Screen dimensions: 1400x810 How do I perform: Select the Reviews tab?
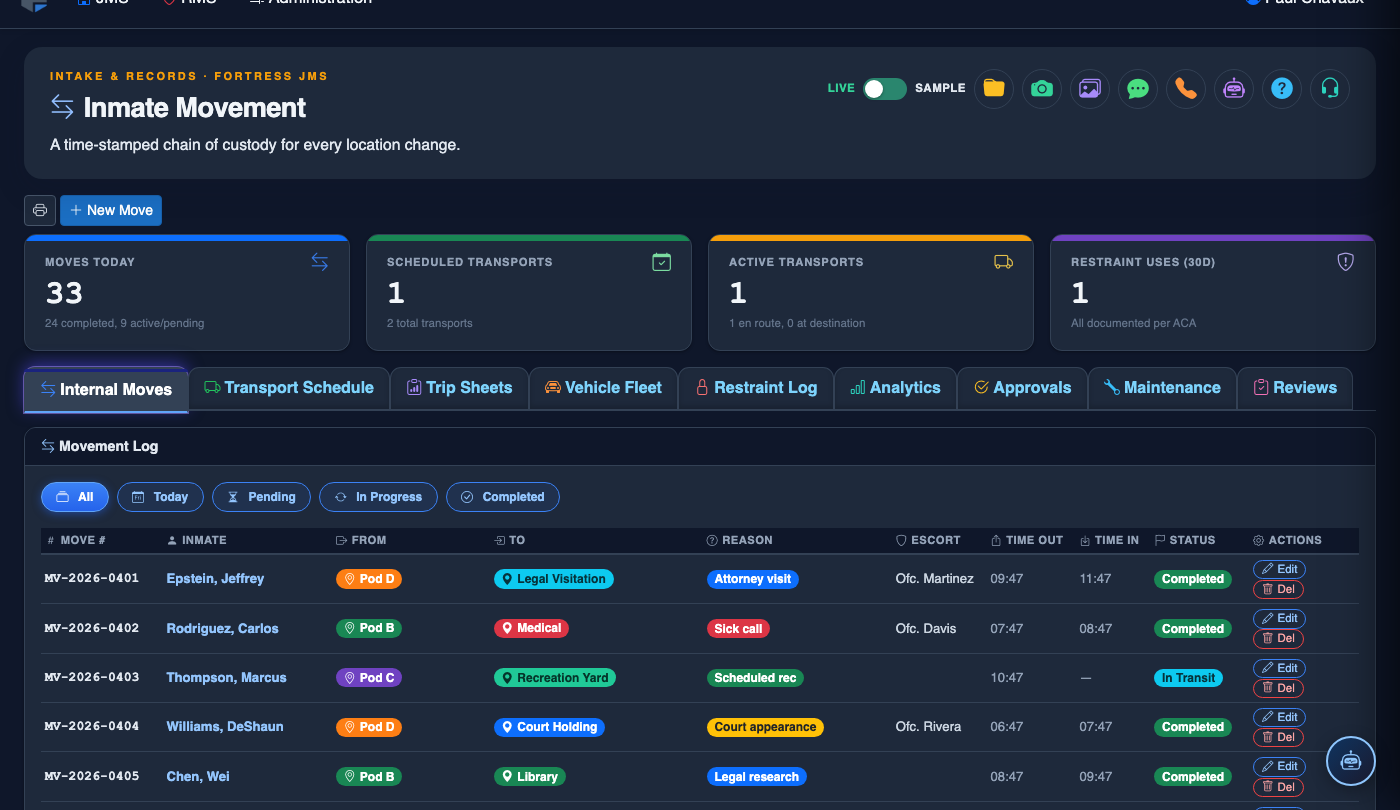click(x=1295, y=388)
